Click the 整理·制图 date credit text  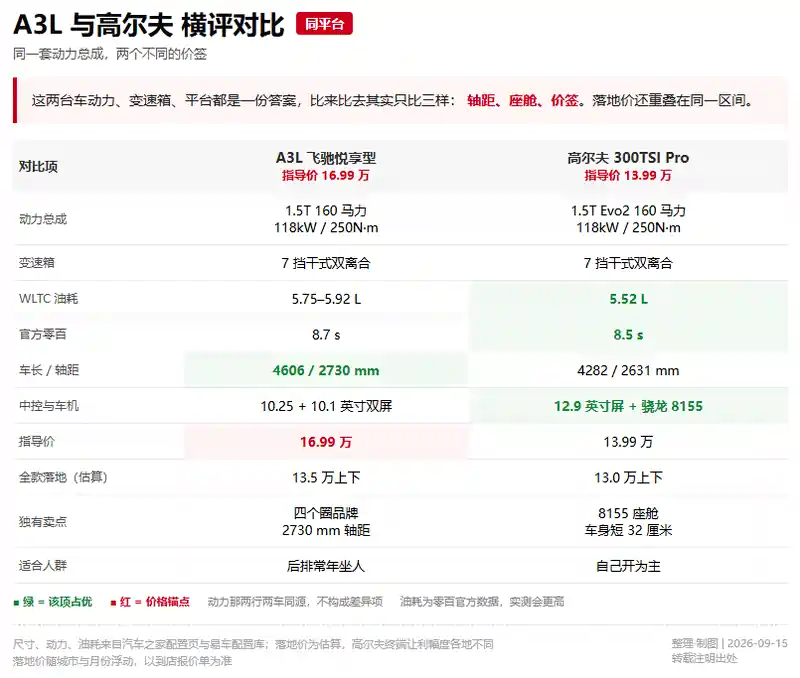pos(730,643)
